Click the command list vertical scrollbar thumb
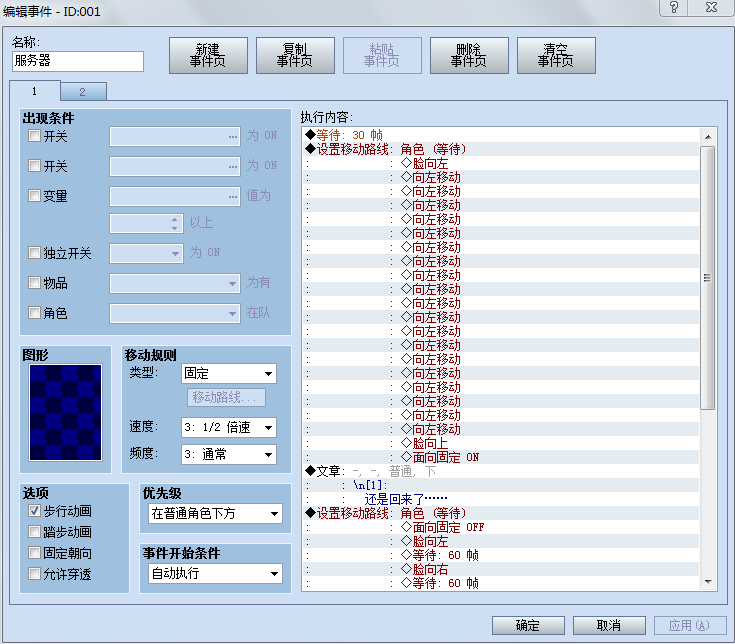The height and width of the screenshot is (644, 735). tap(708, 278)
